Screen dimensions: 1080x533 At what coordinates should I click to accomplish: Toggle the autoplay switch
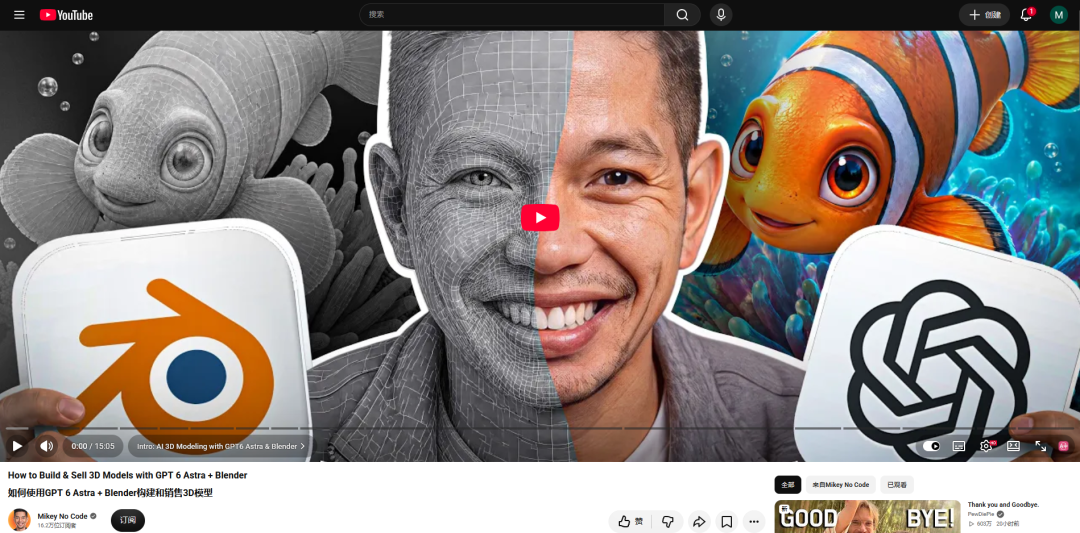click(931, 446)
